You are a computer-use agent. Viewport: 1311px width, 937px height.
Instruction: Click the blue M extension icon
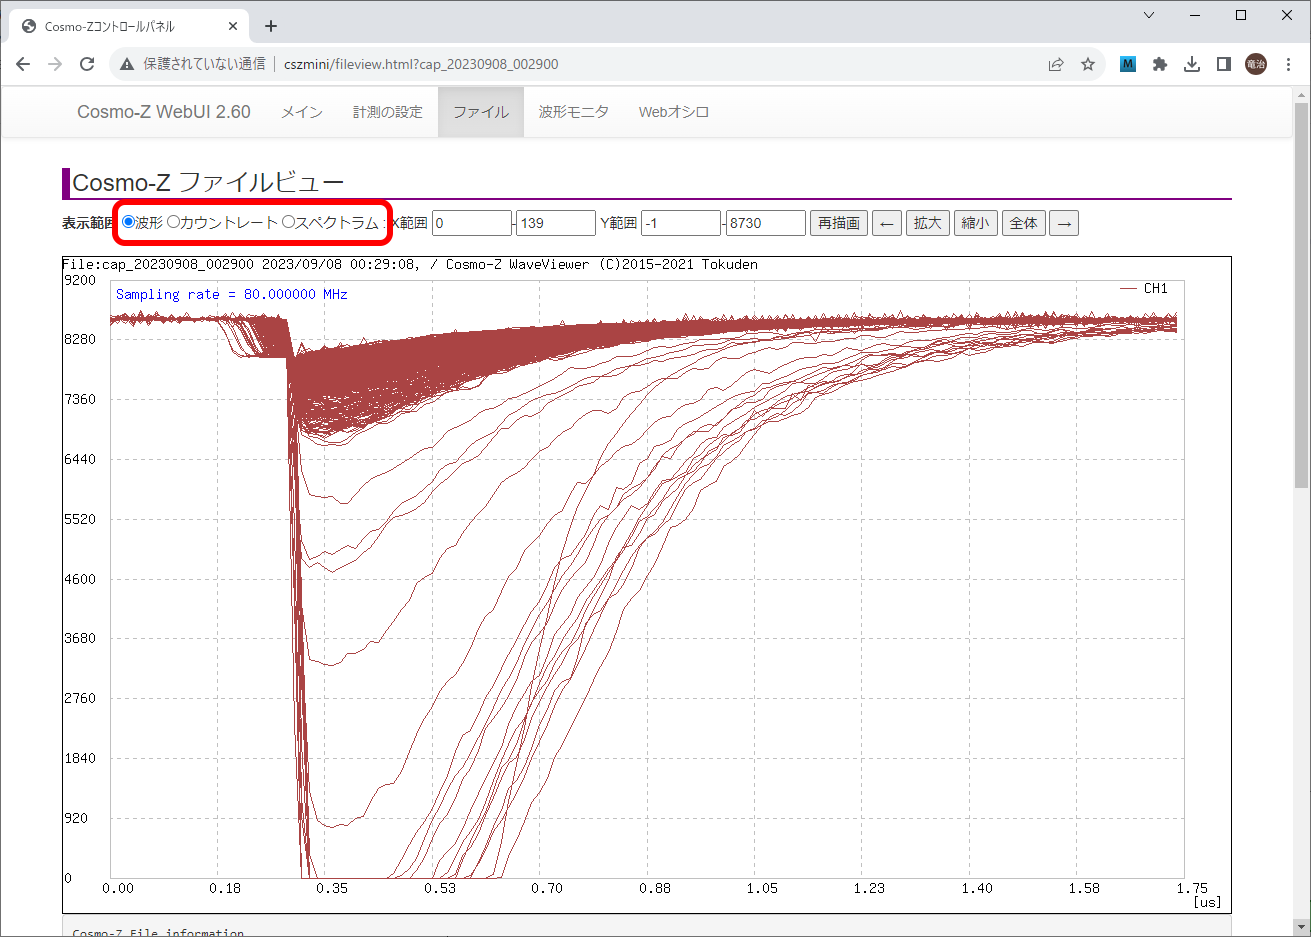1128,64
